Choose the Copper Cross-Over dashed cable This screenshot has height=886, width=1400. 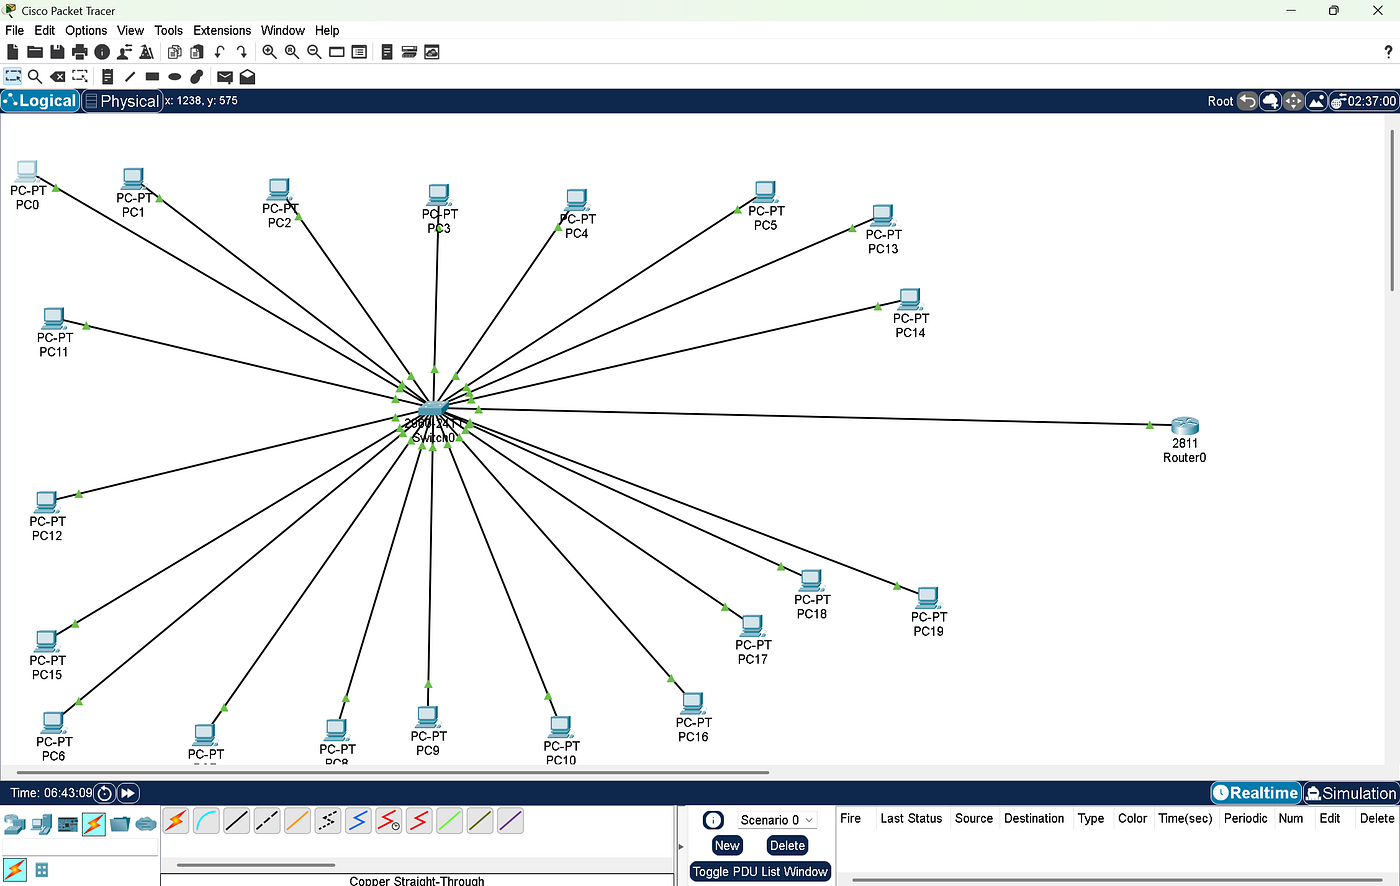pyautogui.click(x=267, y=821)
